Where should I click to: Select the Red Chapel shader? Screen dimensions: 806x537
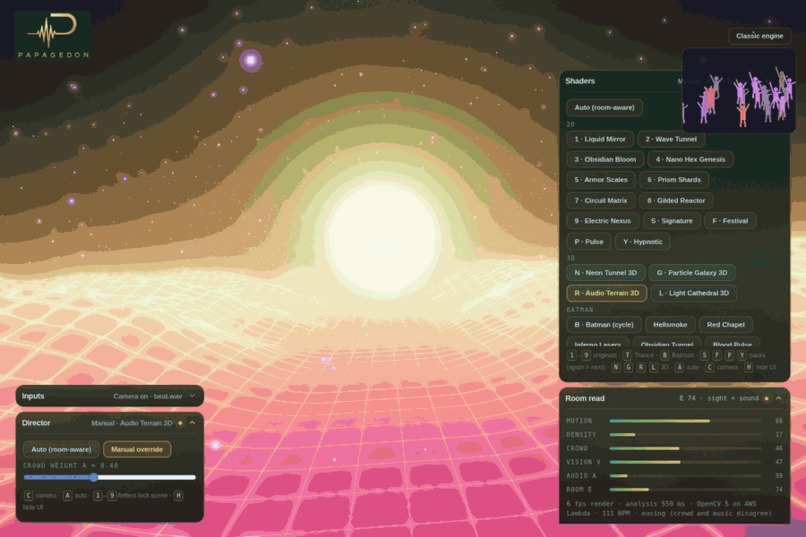(x=725, y=325)
